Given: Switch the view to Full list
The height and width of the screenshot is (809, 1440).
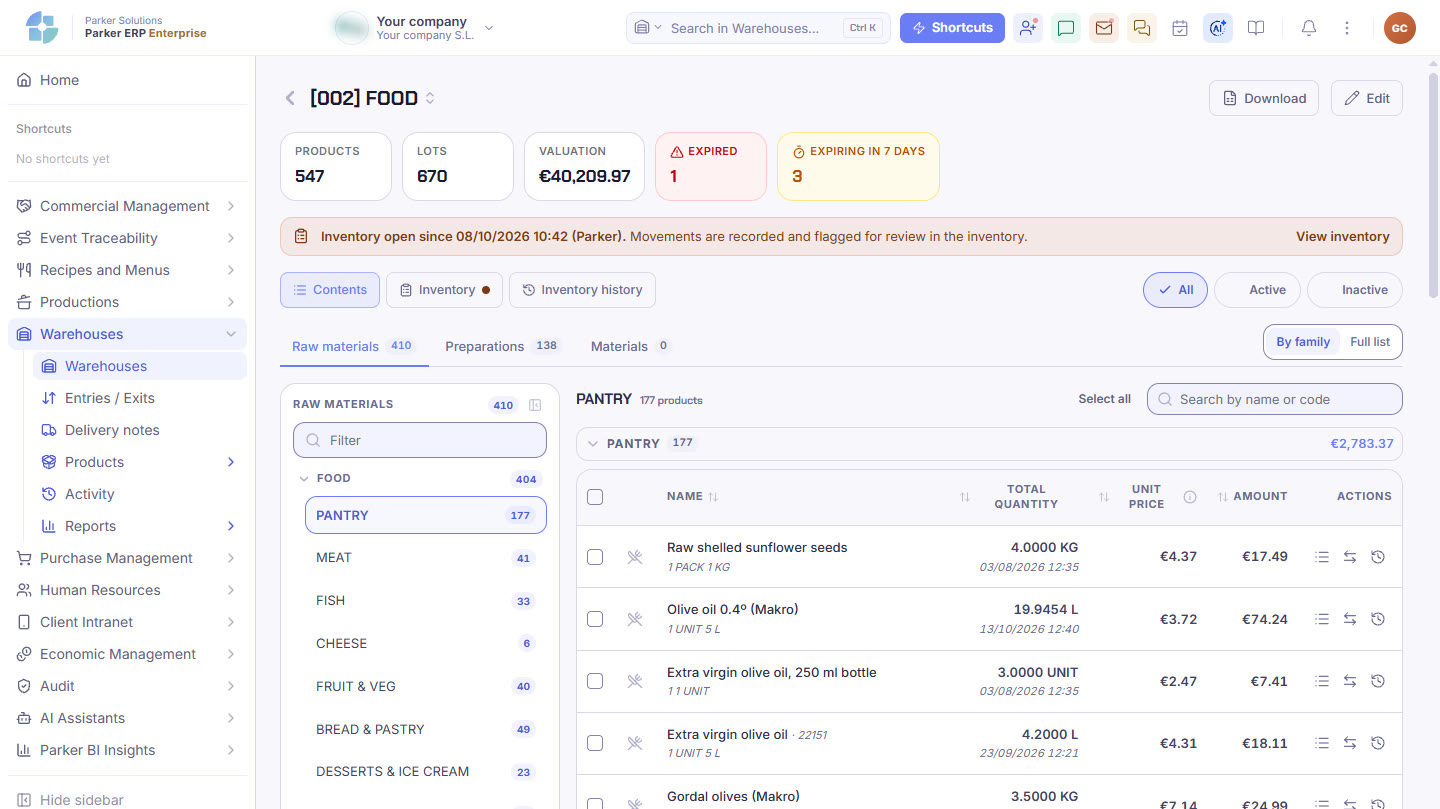Looking at the screenshot, I should click(1370, 342).
